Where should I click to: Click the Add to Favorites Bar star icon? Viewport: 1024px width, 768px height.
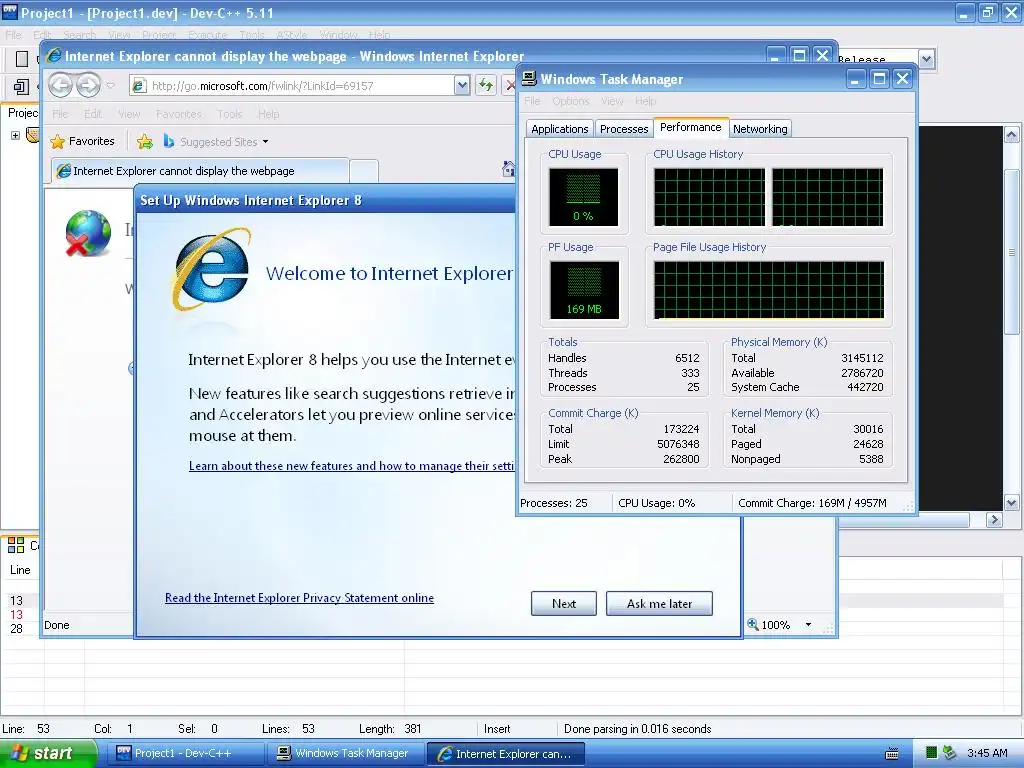[145, 141]
